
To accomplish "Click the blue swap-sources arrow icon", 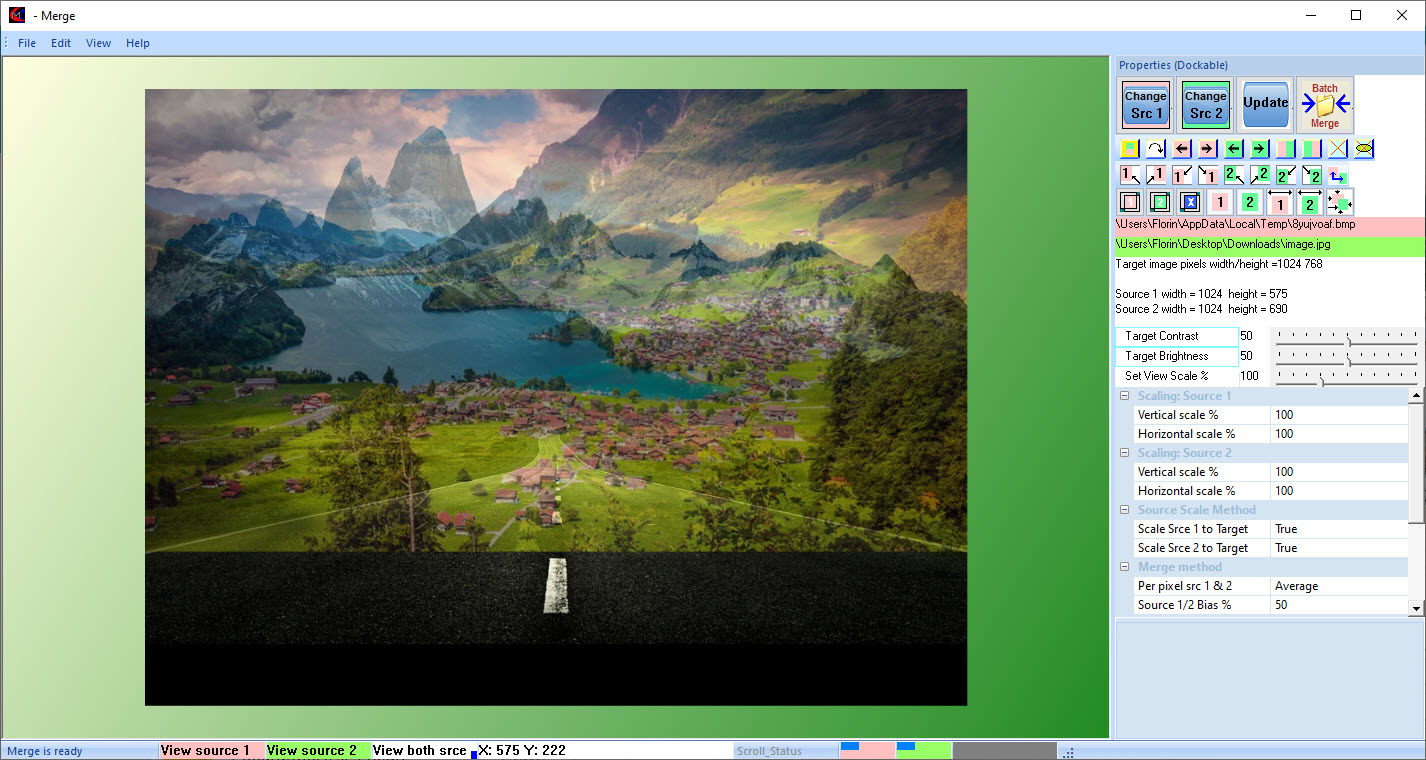I will click(1337, 176).
